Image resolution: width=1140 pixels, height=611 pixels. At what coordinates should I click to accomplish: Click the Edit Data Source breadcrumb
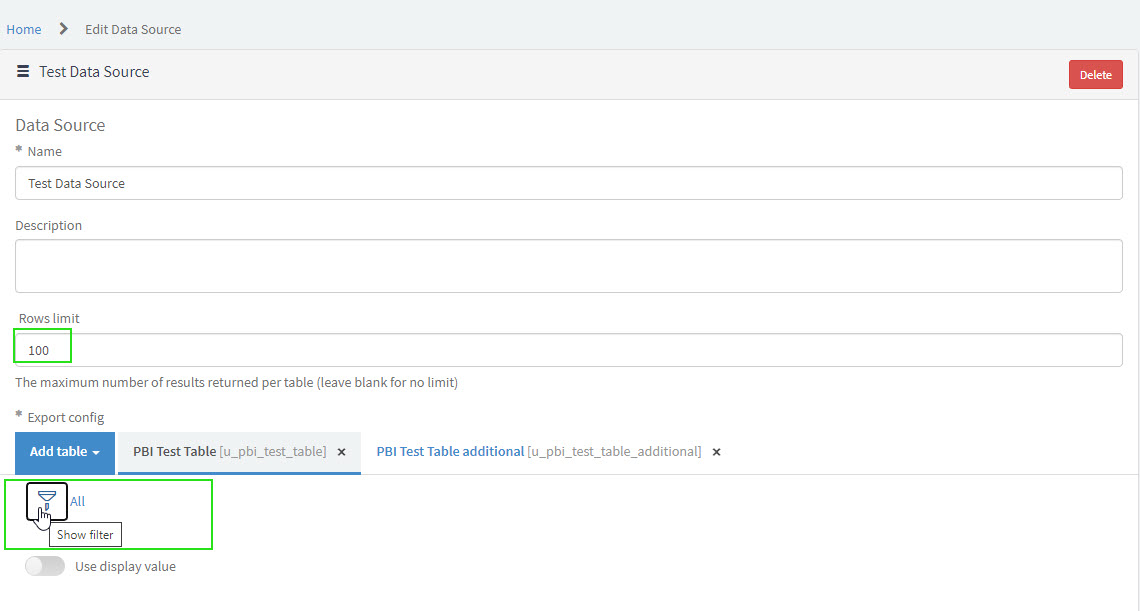[x=133, y=29]
